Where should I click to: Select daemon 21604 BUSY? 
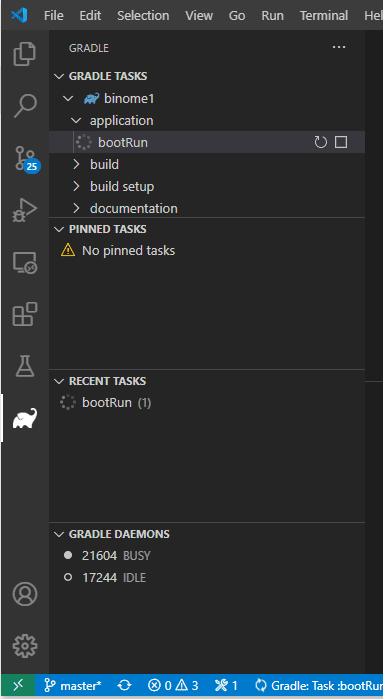[207, 556]
